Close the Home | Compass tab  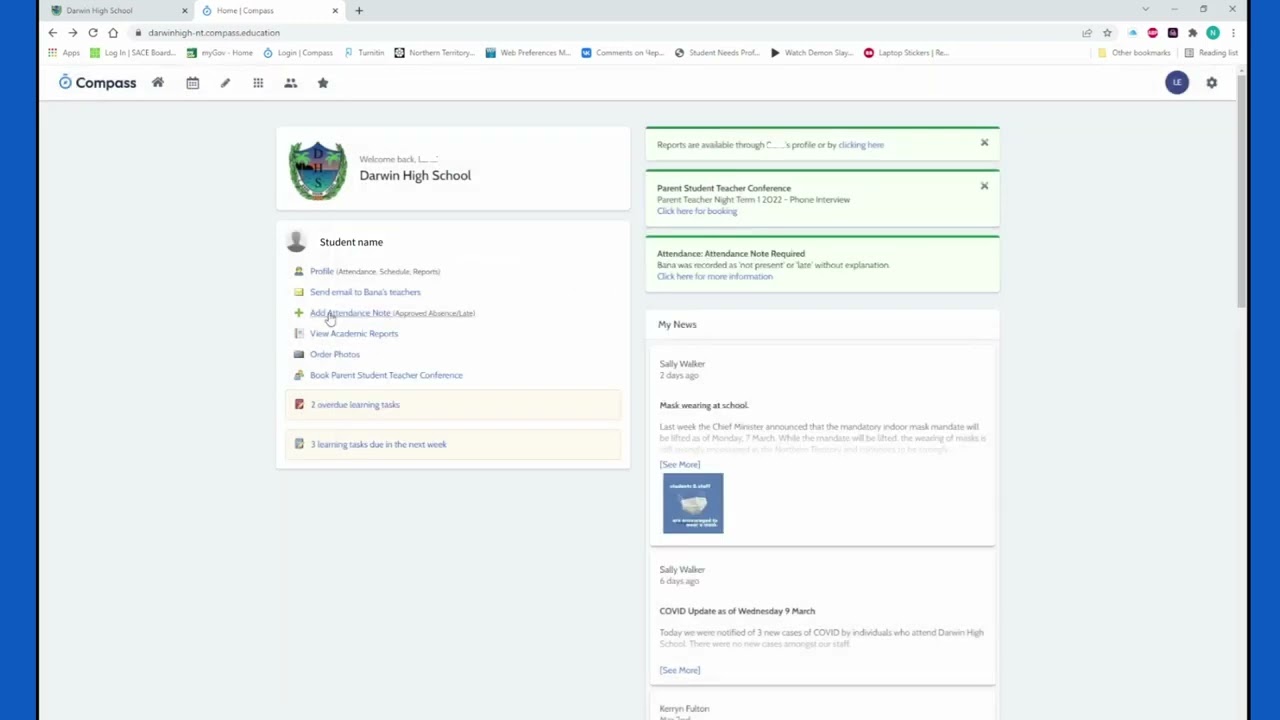335,10
